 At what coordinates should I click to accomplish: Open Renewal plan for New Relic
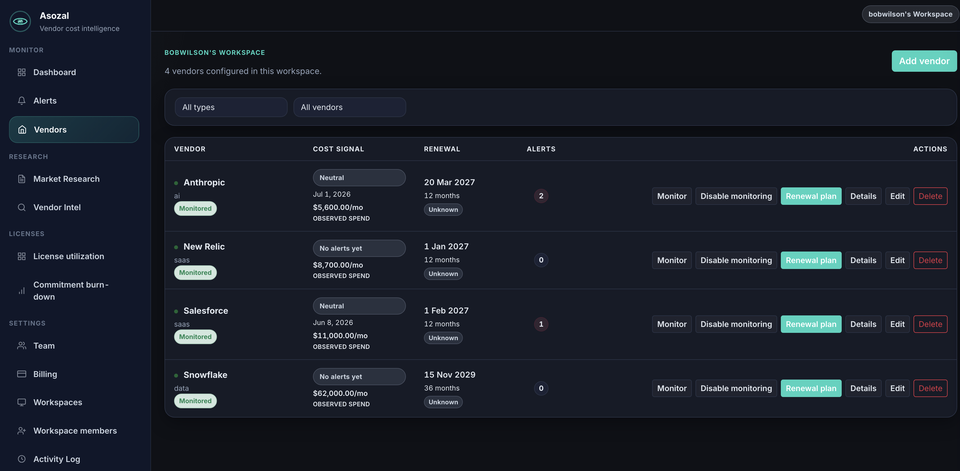[811, 260]
